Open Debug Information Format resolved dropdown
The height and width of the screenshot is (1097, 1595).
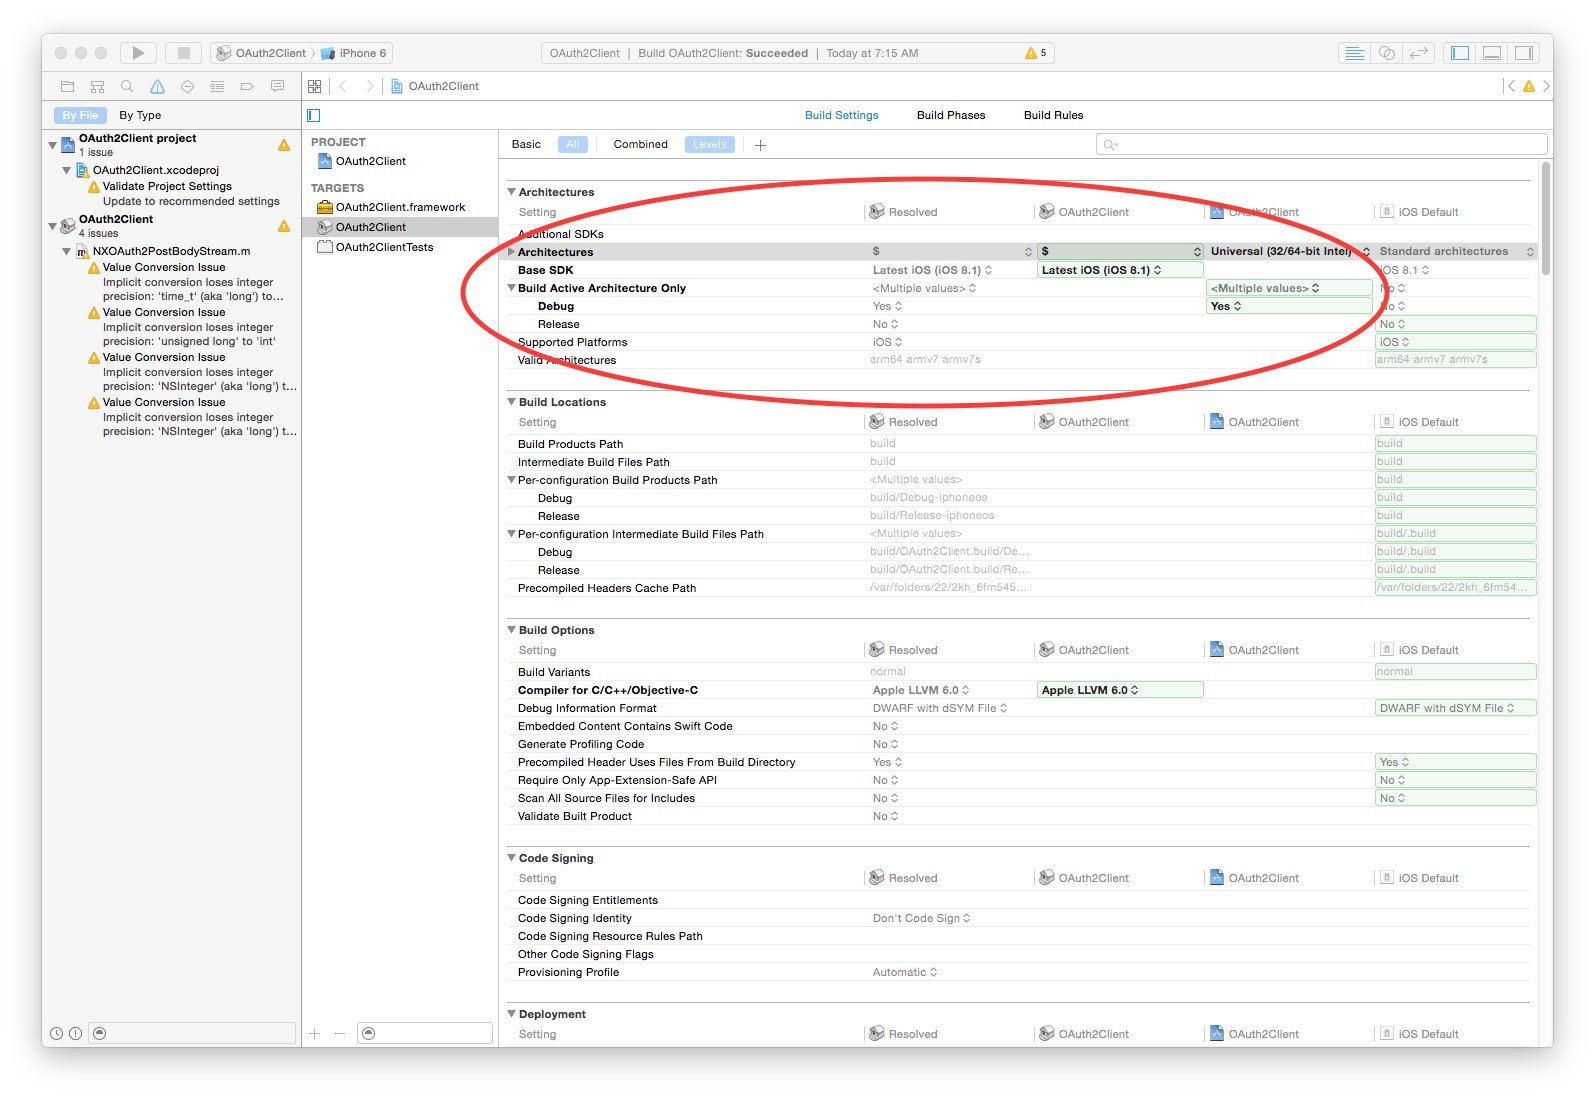(x=940, y=708)
